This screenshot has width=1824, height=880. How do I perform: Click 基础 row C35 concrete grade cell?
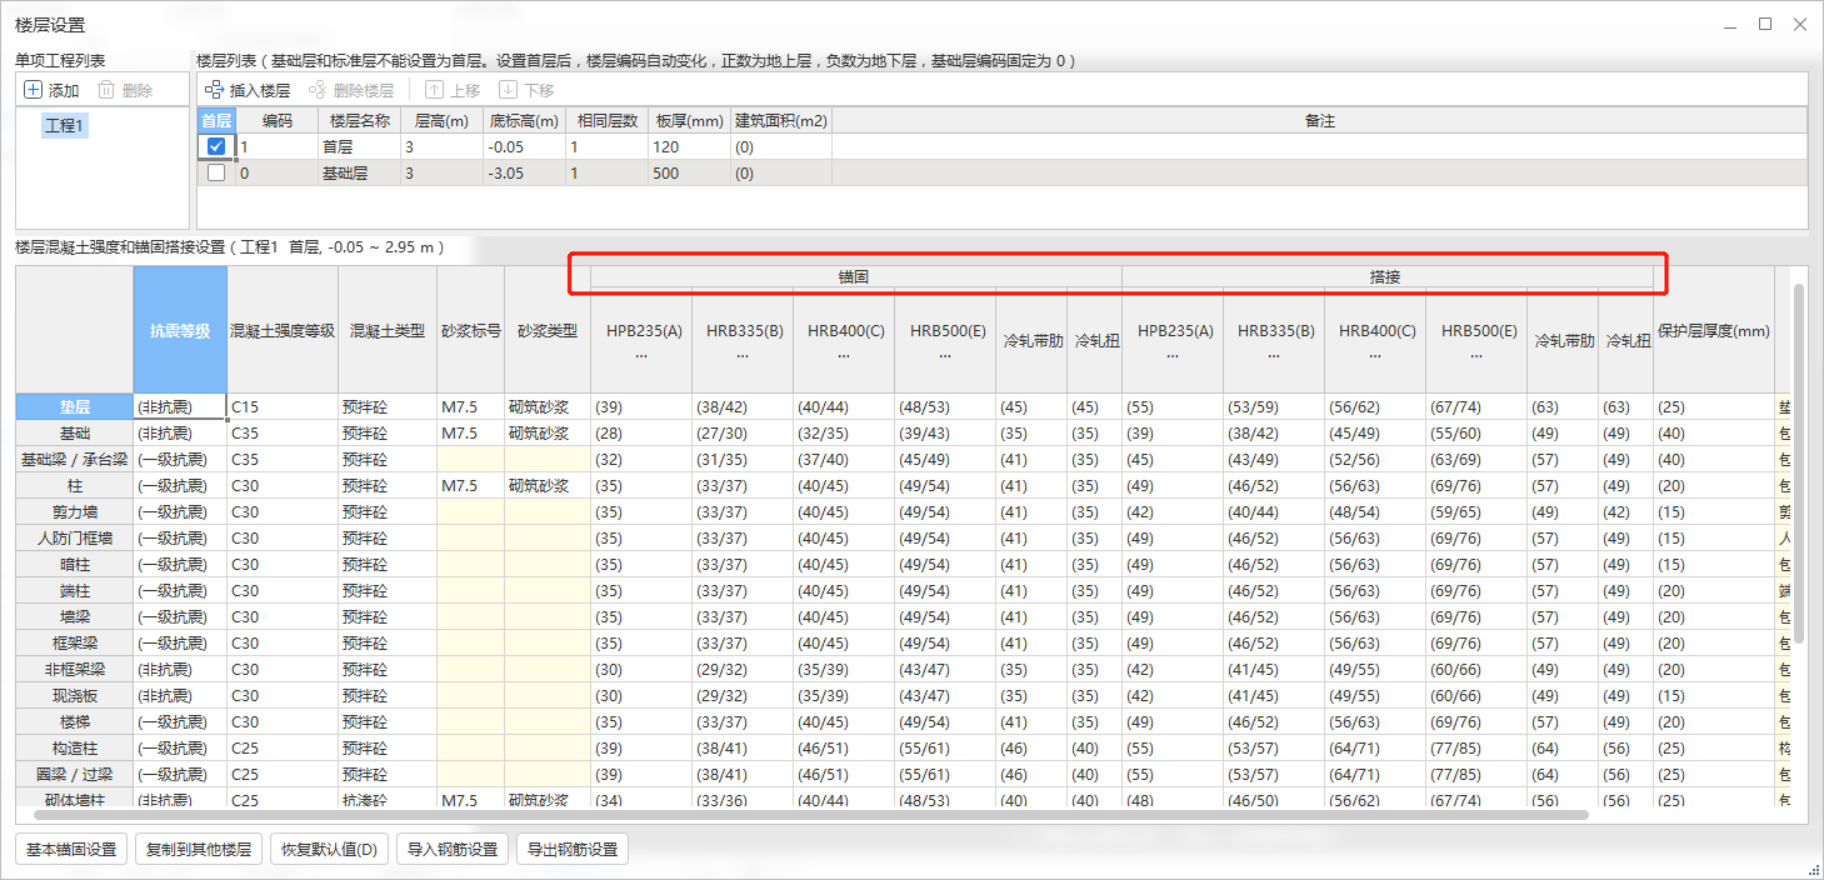pyautogui.click(x=283, y=433)
